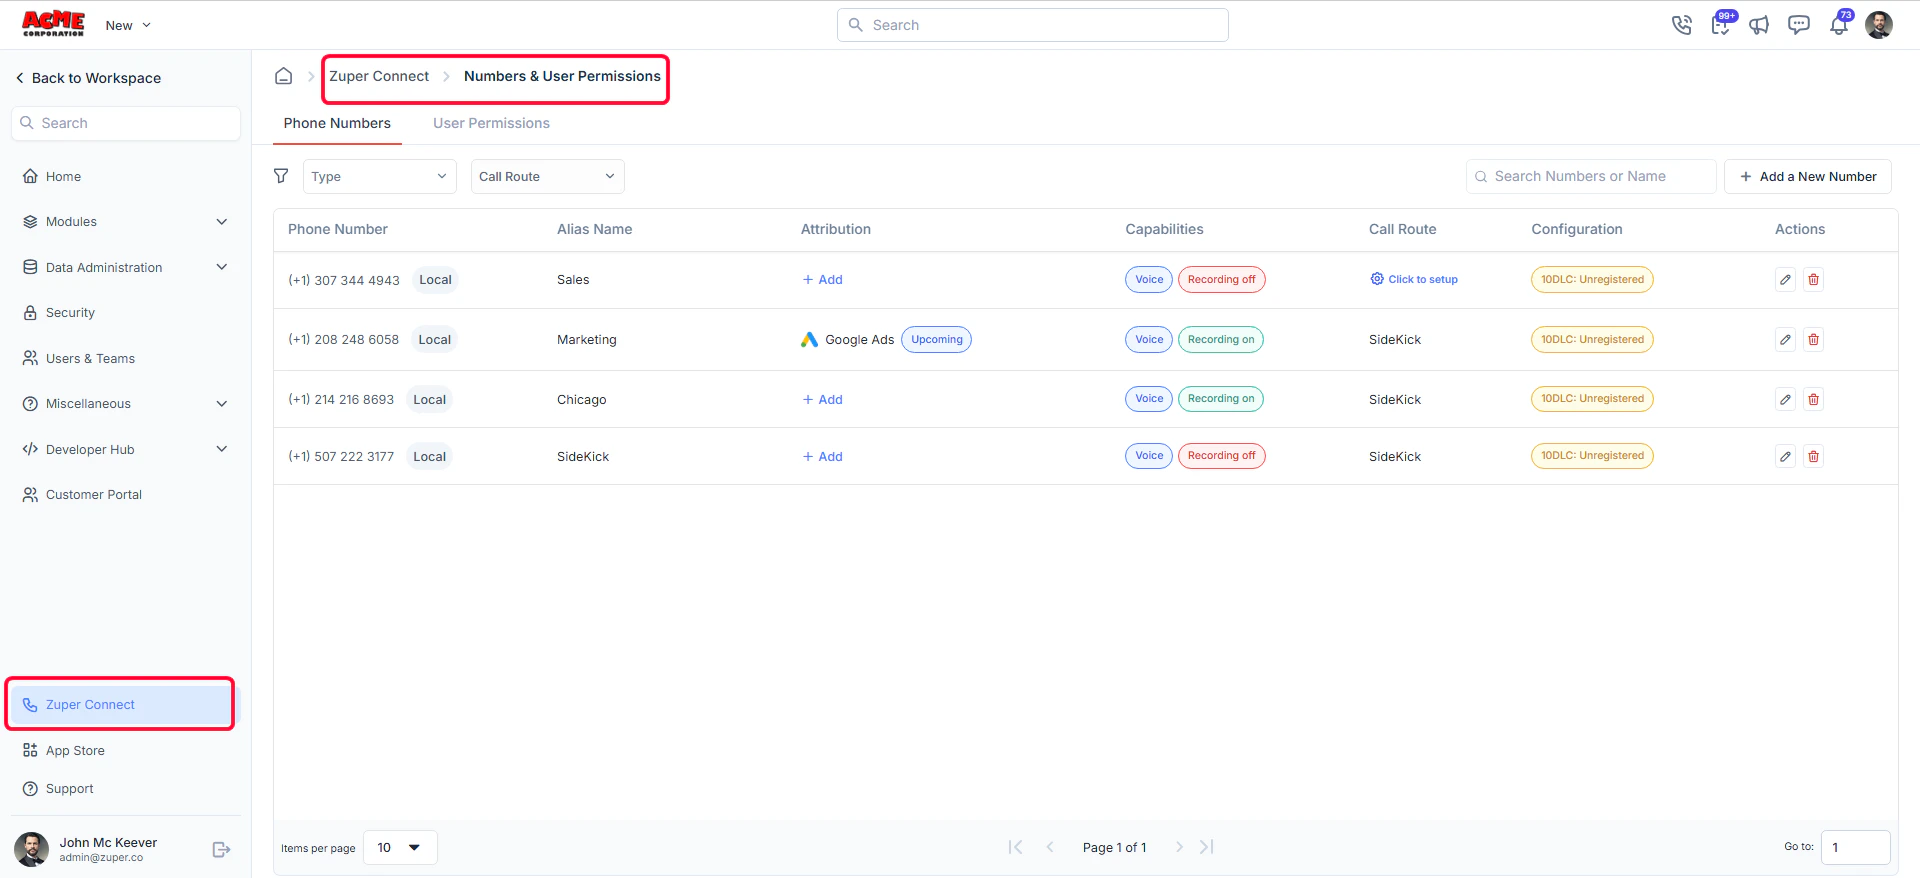Click the global Search field in header
Image resolution: width=1920 pixels, height=878 pixels.
(1033, 25)
